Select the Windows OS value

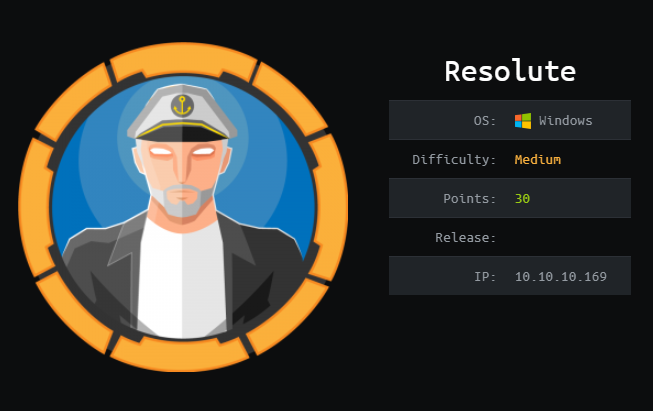coord(566,121)
